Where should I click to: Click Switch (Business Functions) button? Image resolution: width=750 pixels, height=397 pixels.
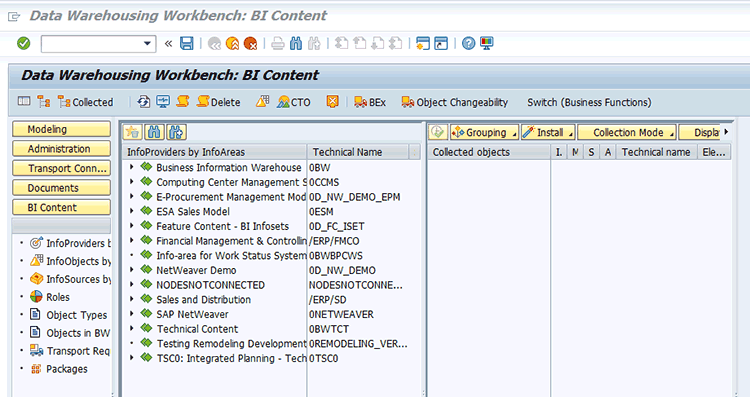click(589, 102)
